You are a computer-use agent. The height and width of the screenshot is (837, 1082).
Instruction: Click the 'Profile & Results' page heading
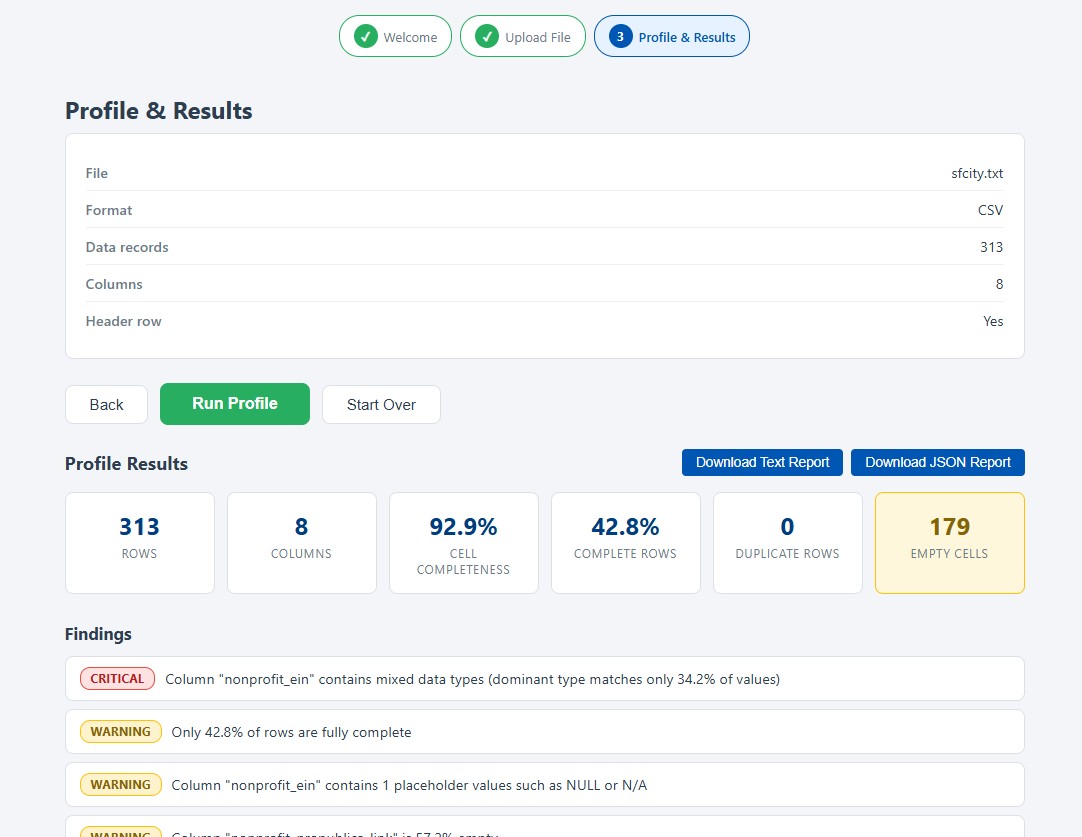click(159, 110)
